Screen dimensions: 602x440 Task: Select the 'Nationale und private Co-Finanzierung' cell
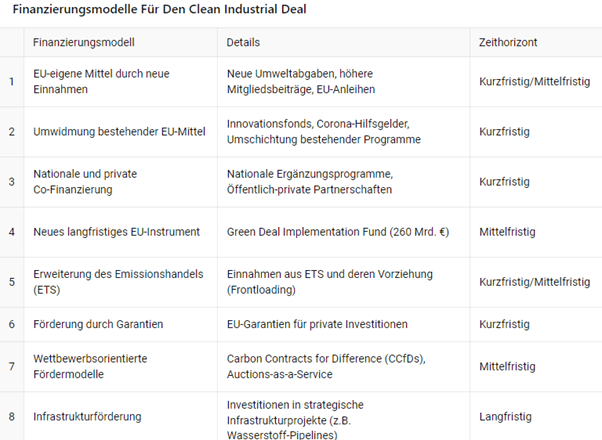click(85, 181)
